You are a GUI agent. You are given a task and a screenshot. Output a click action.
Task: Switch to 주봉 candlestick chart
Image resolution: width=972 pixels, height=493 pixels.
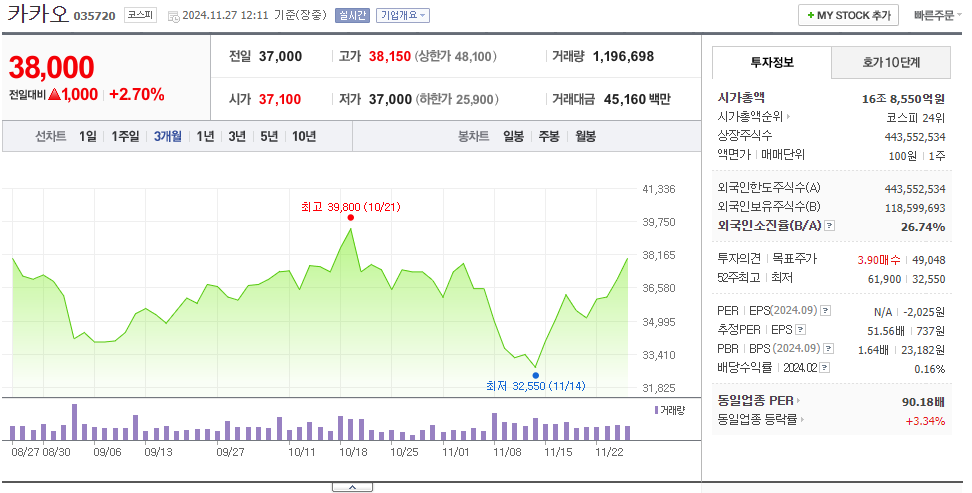549,136
